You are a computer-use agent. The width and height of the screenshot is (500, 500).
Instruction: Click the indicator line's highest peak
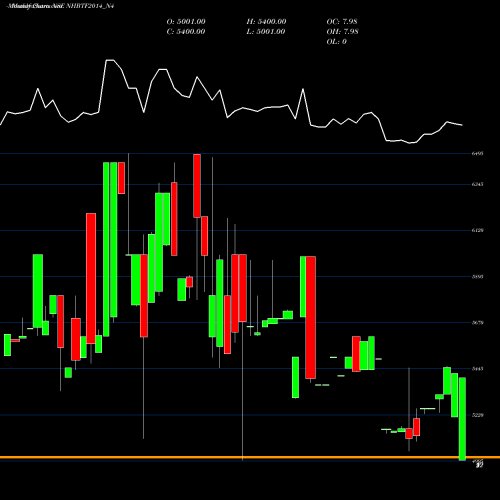point(110,60)
